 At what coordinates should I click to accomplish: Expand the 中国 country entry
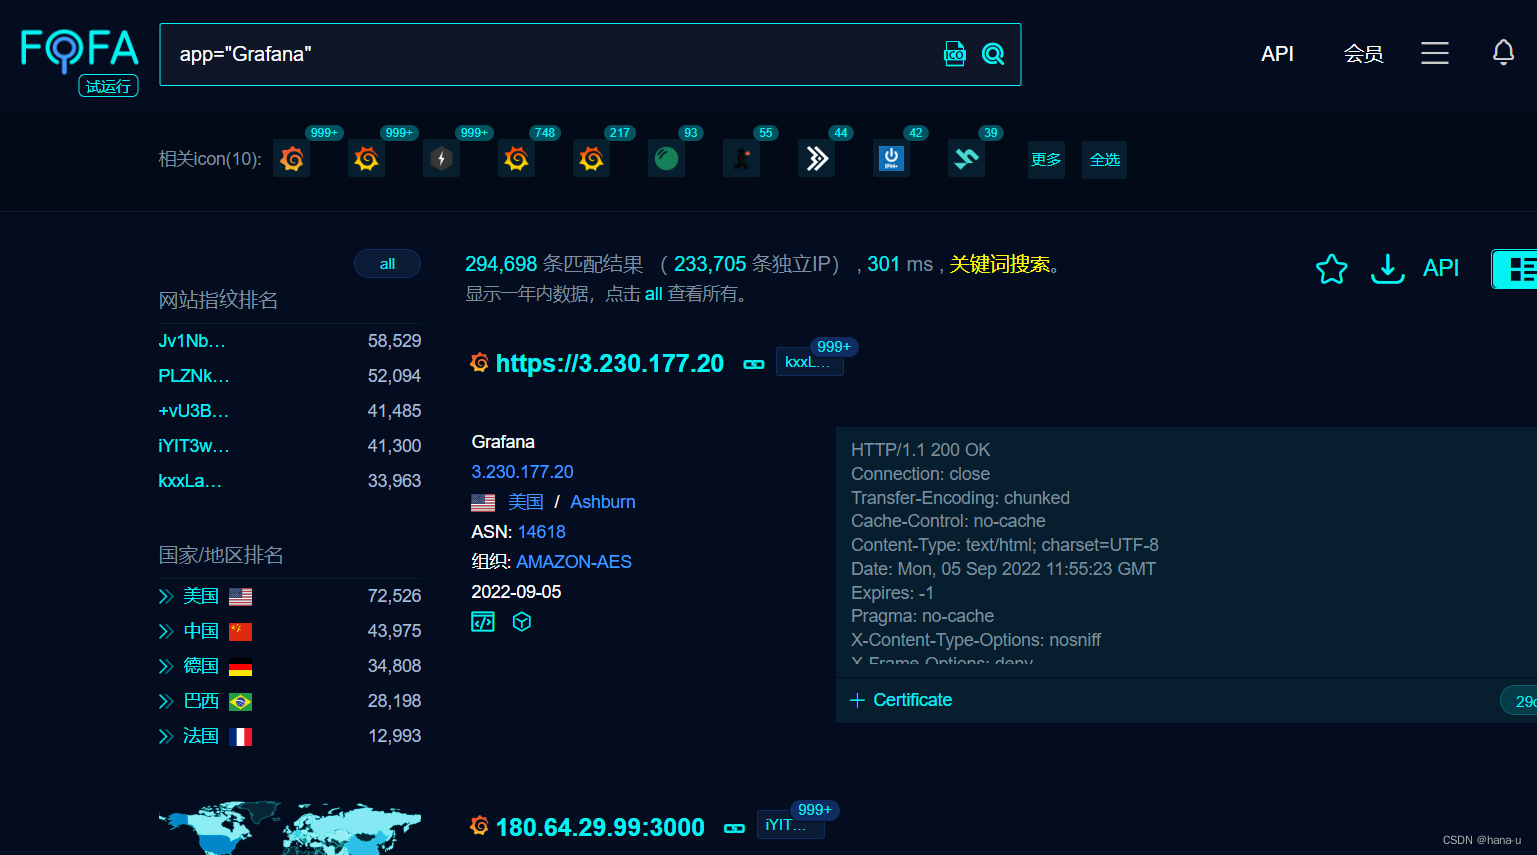coord(166,632)
